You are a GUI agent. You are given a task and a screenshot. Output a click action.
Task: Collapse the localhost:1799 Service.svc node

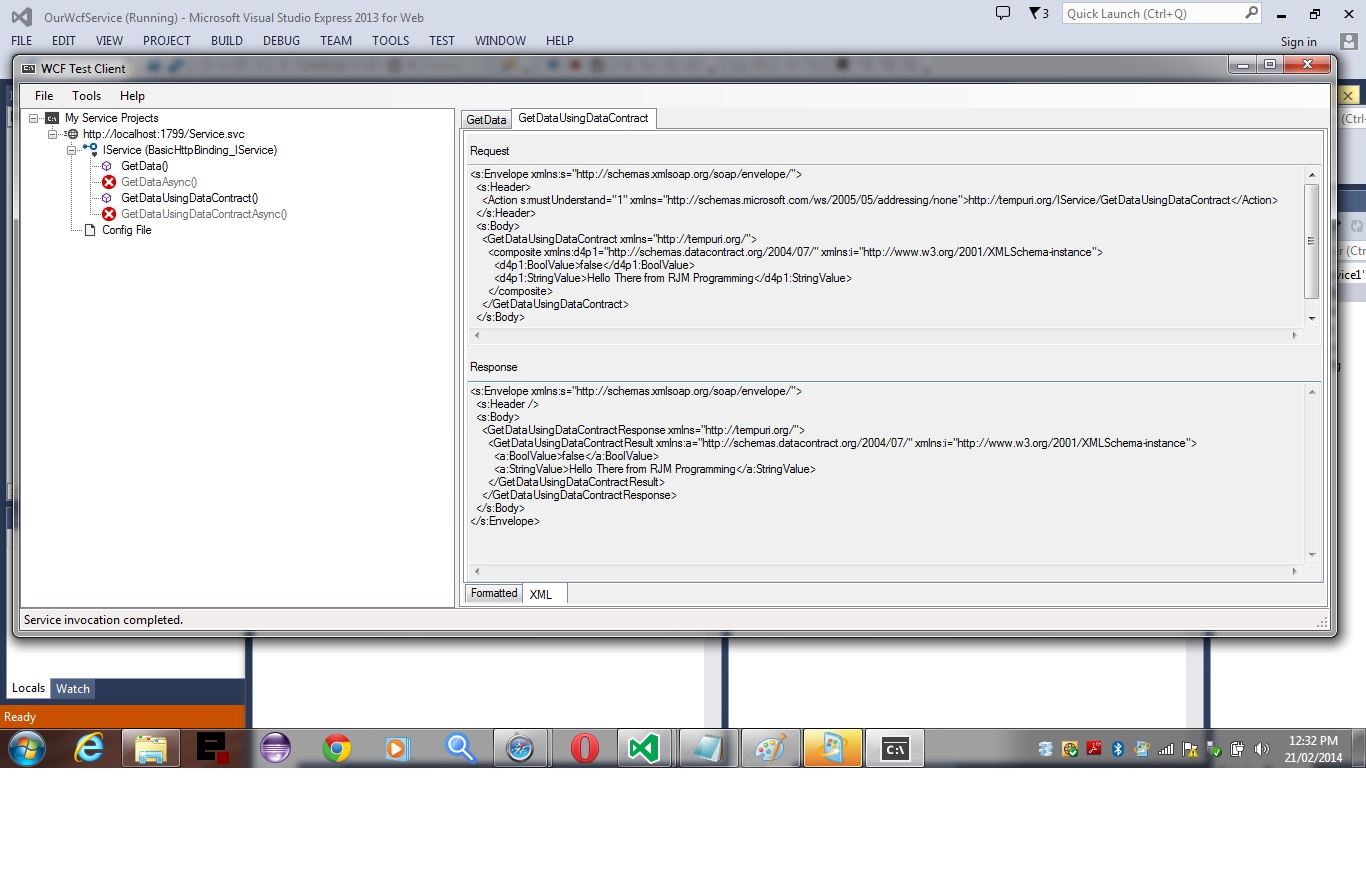53,134
